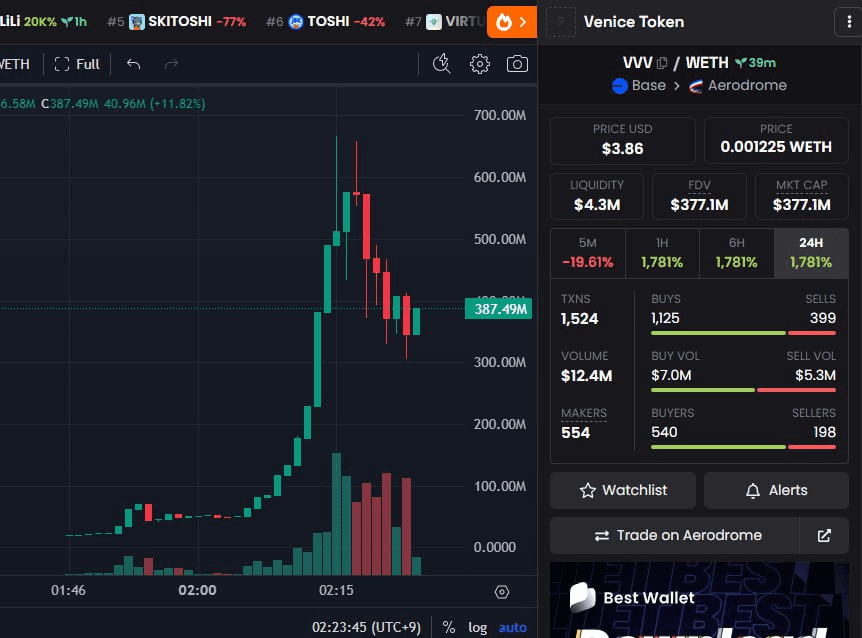The image size is (862, 638).
Task: Click the PRICE 0.001225 WETH box
Action: [x=776, y=140]
